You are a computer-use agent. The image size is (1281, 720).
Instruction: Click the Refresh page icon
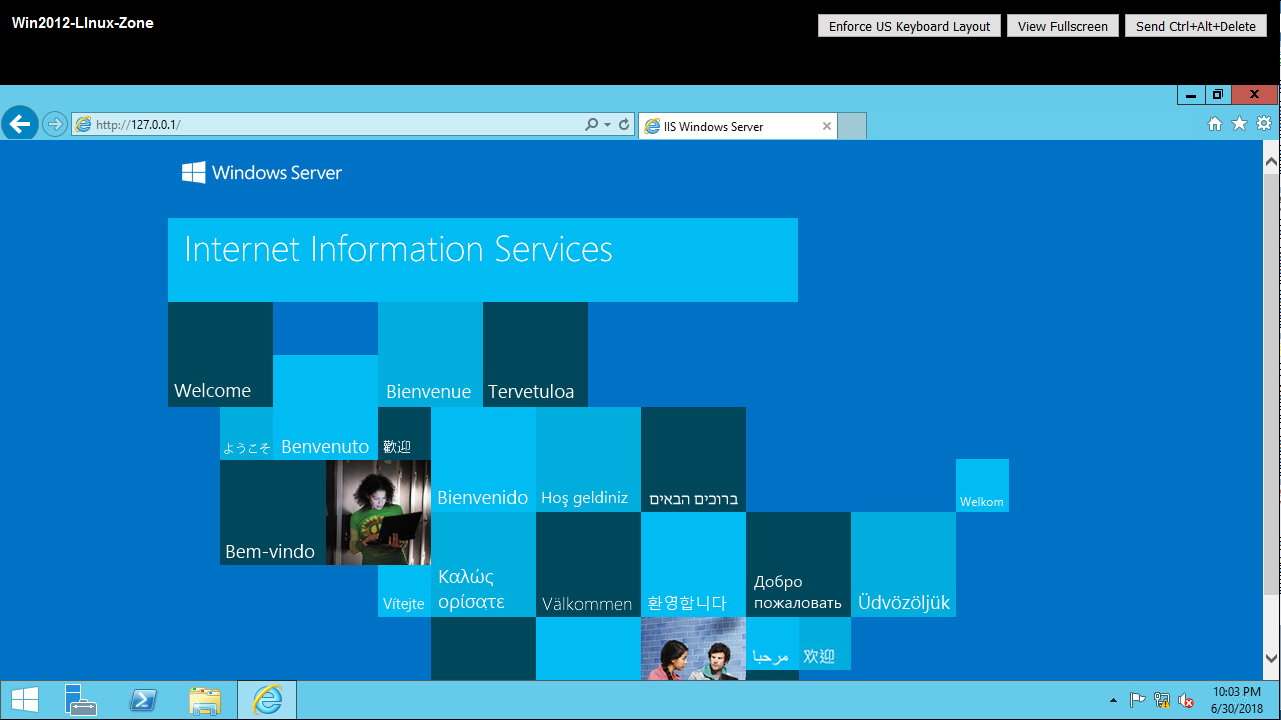624,125
